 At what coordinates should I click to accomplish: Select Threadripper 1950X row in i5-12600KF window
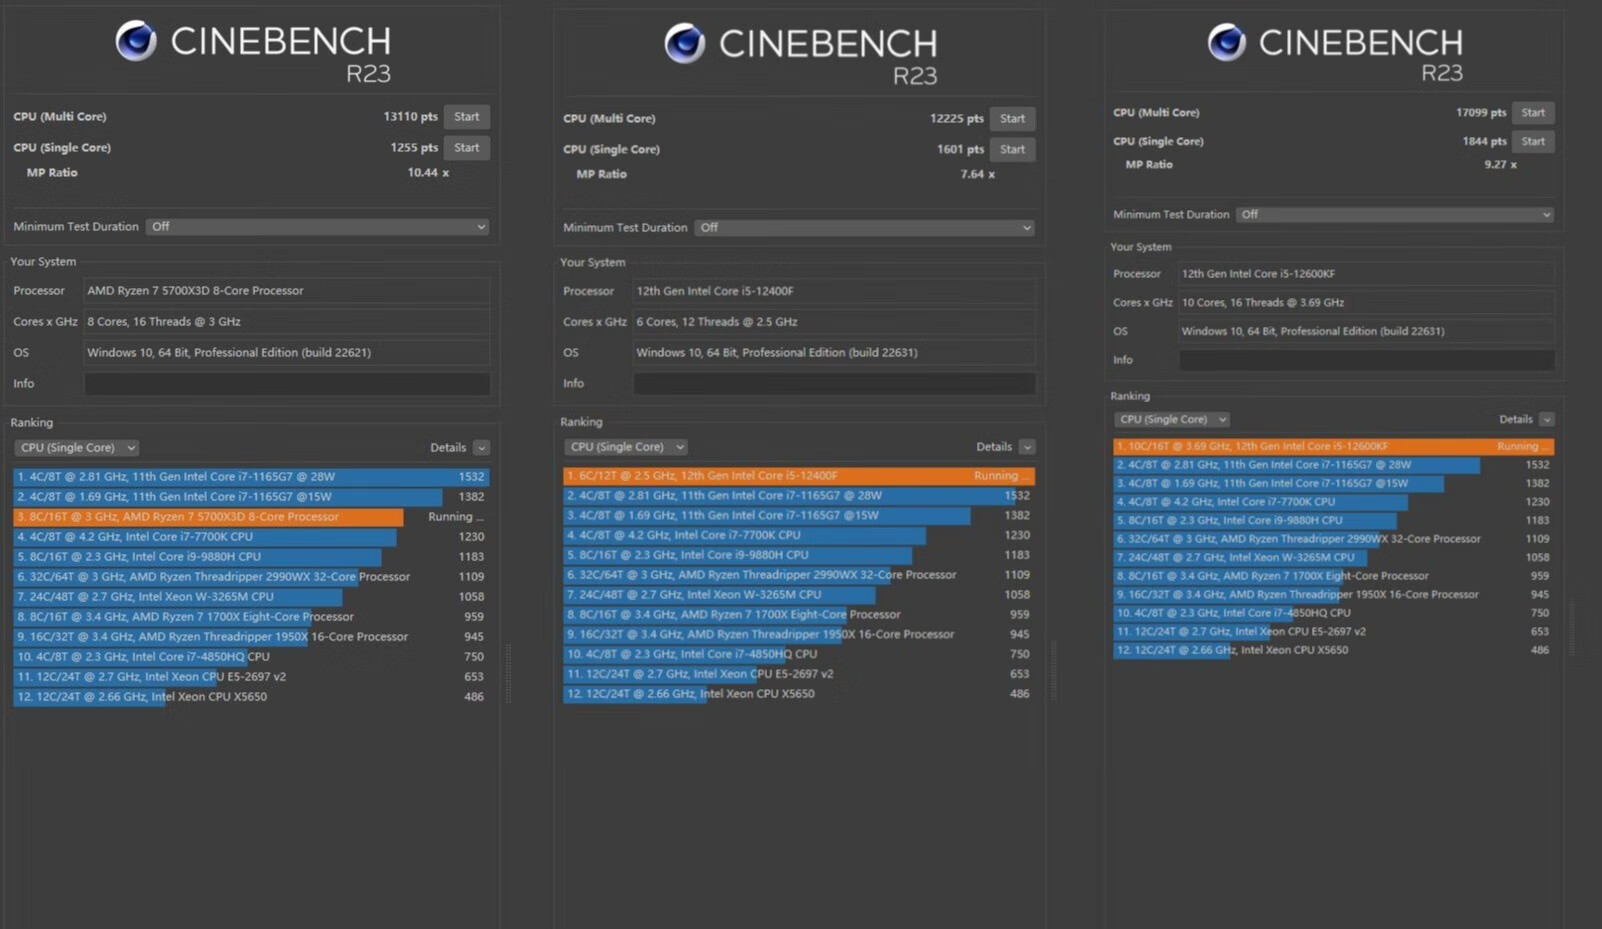(1333, 595)
